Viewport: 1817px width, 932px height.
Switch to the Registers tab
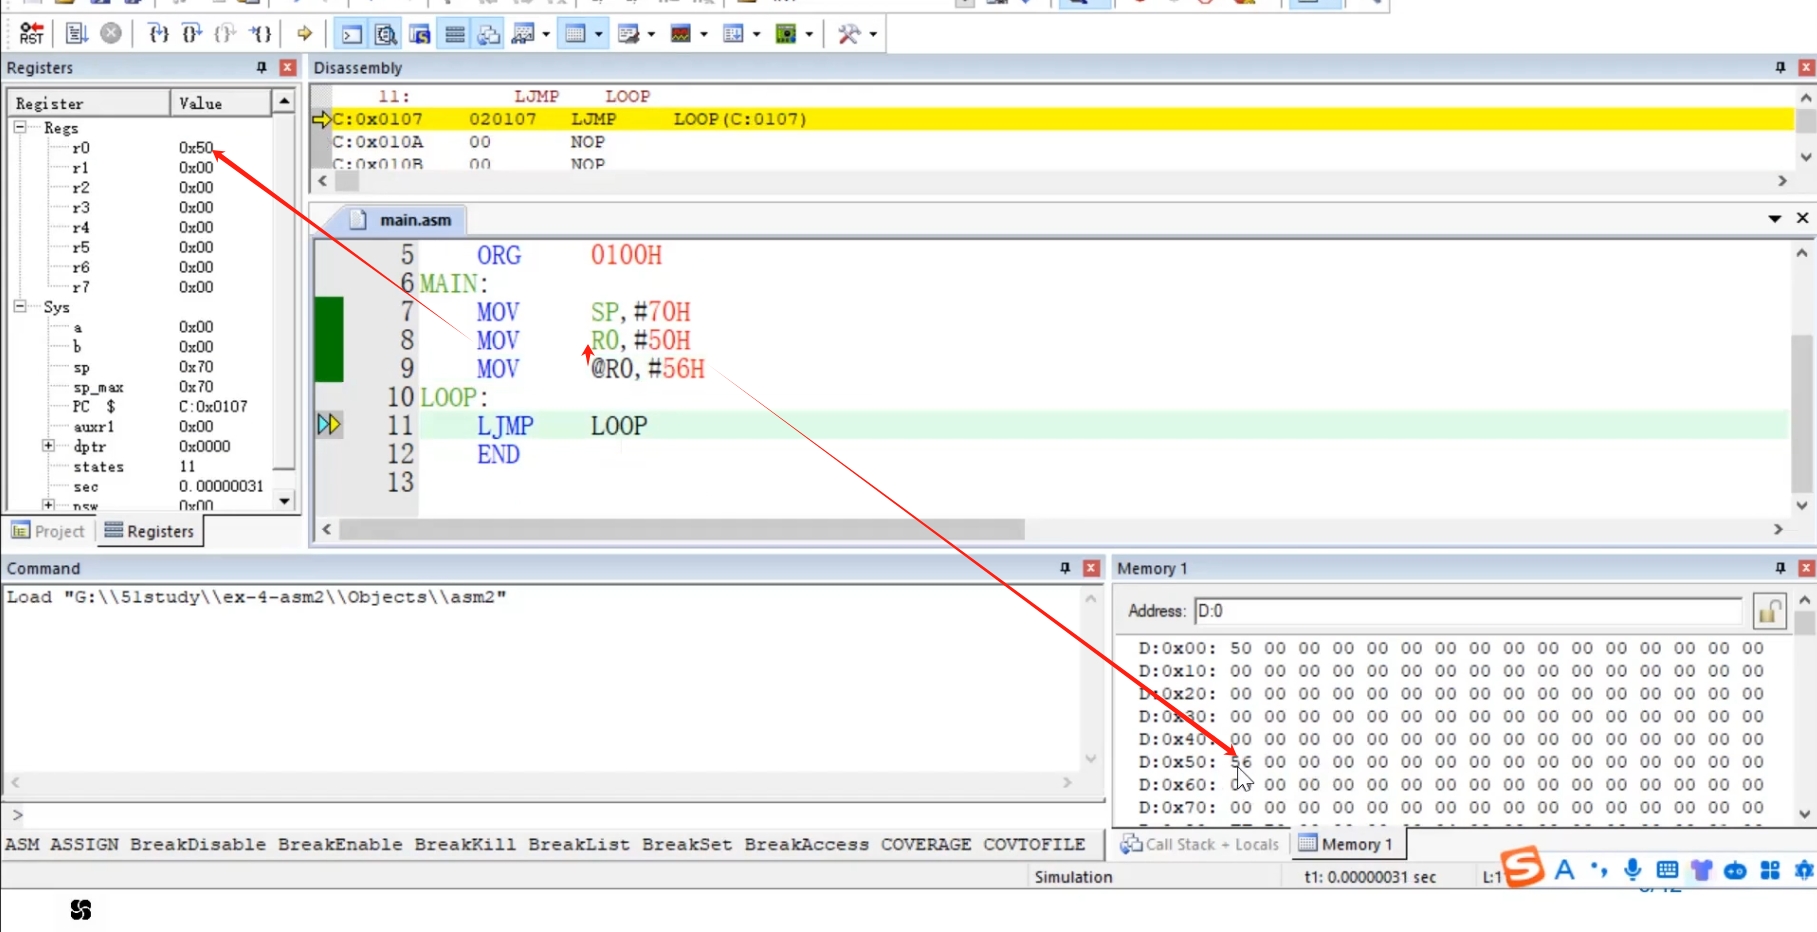tap(149, 531)
